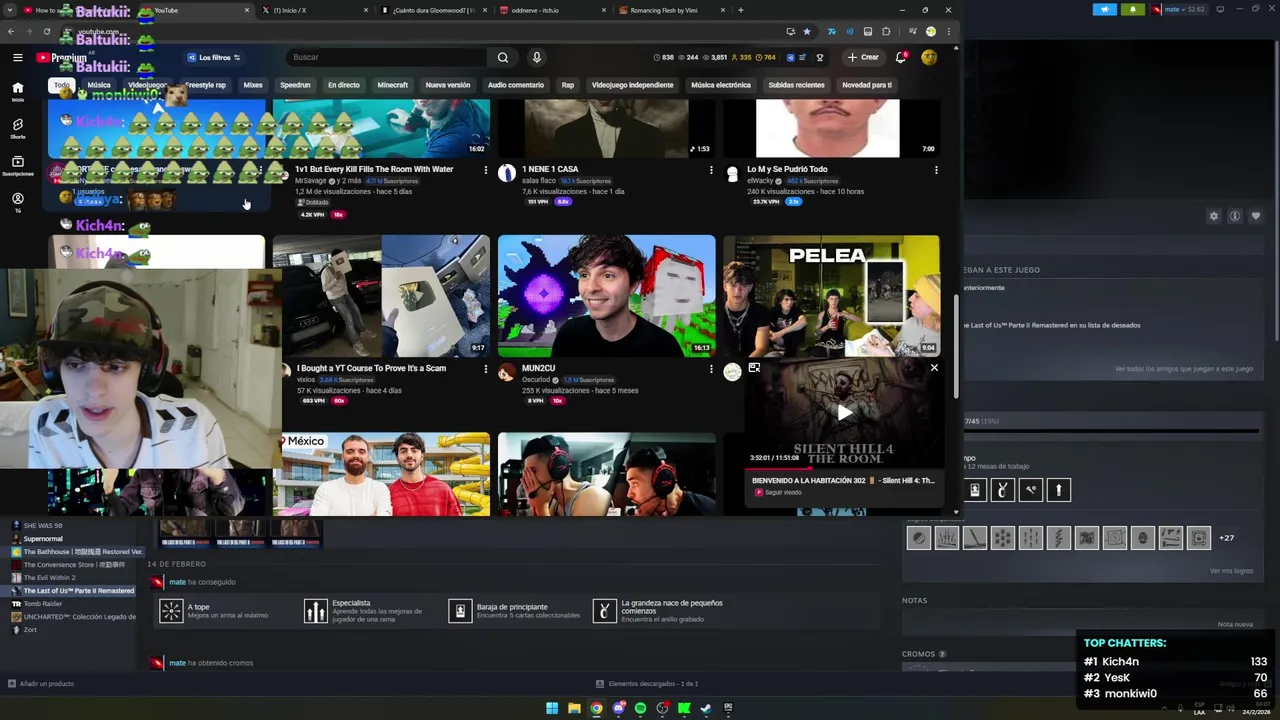Image resolution: width=1280 pixels, height=720 pixels.
Task: Open options for 1v1 But Every Kill video
Action: 486,170
